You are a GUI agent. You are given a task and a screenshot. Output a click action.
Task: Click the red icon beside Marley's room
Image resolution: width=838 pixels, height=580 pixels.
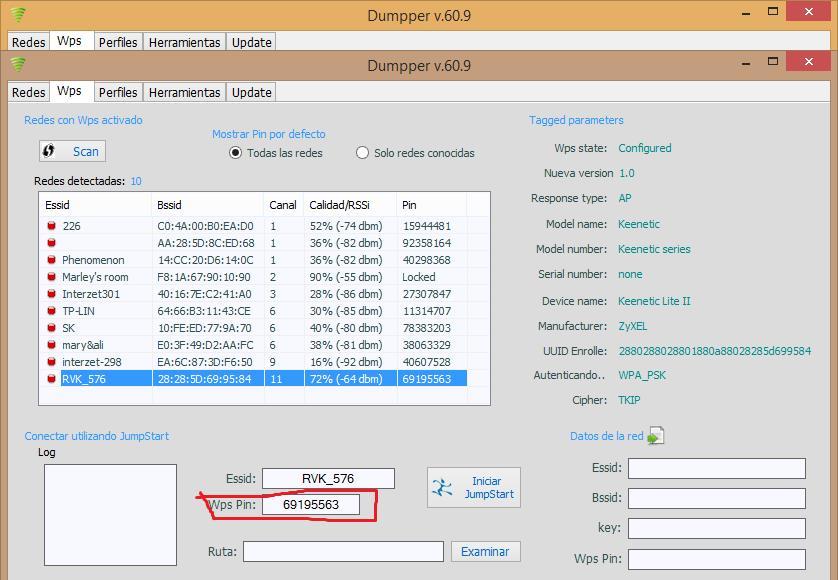tap(51, 277)
